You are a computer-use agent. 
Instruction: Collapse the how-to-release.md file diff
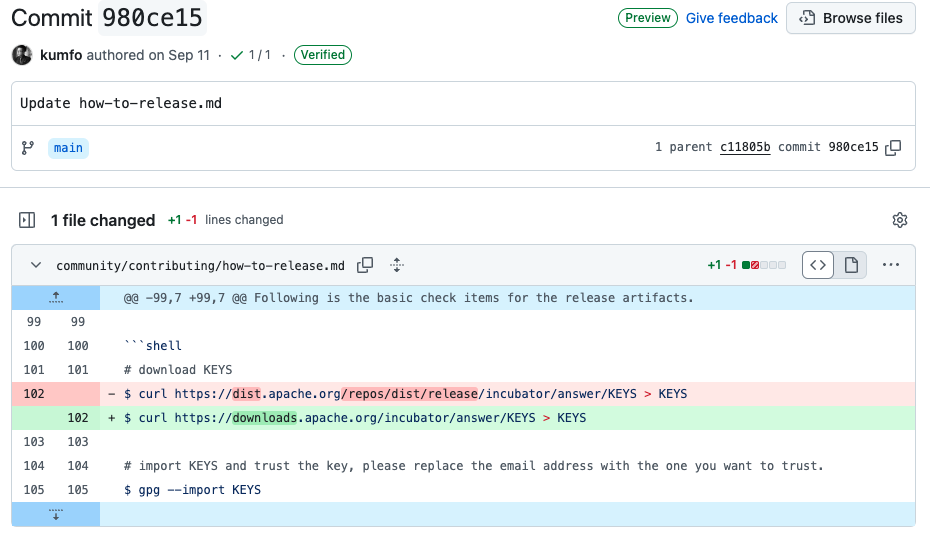36,265
